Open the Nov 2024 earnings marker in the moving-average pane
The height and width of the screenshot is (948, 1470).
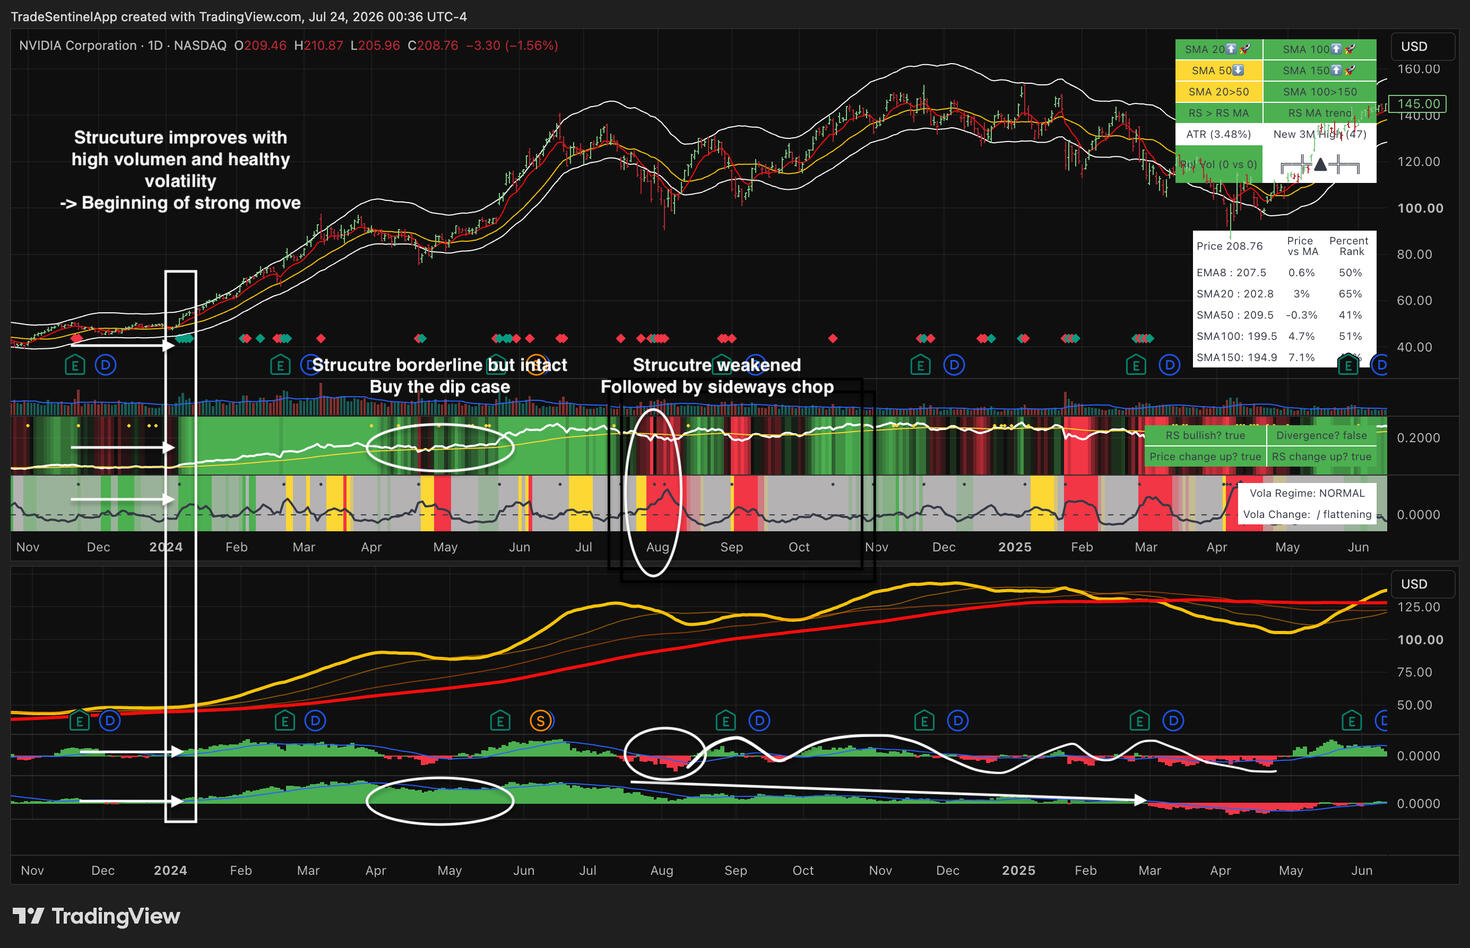pyautogui.click(x=924, y=720)
